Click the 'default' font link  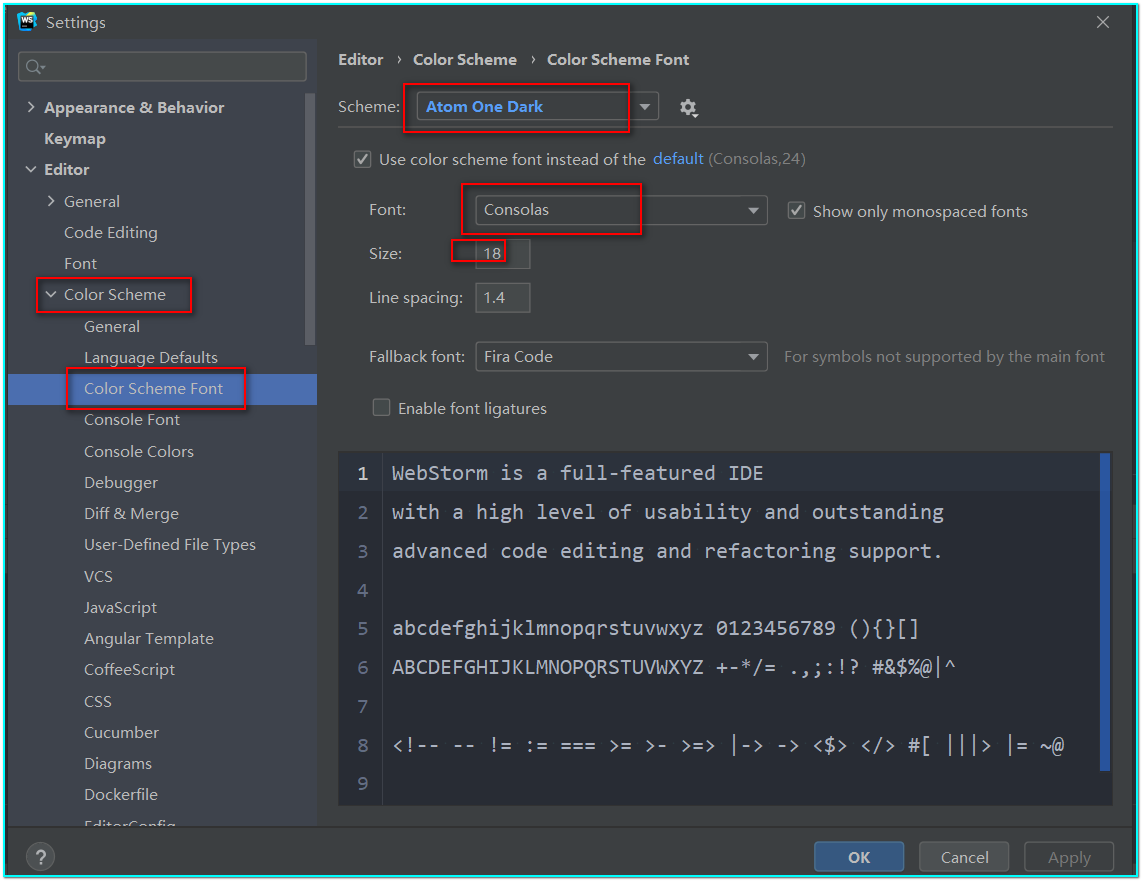coord(678,159)
